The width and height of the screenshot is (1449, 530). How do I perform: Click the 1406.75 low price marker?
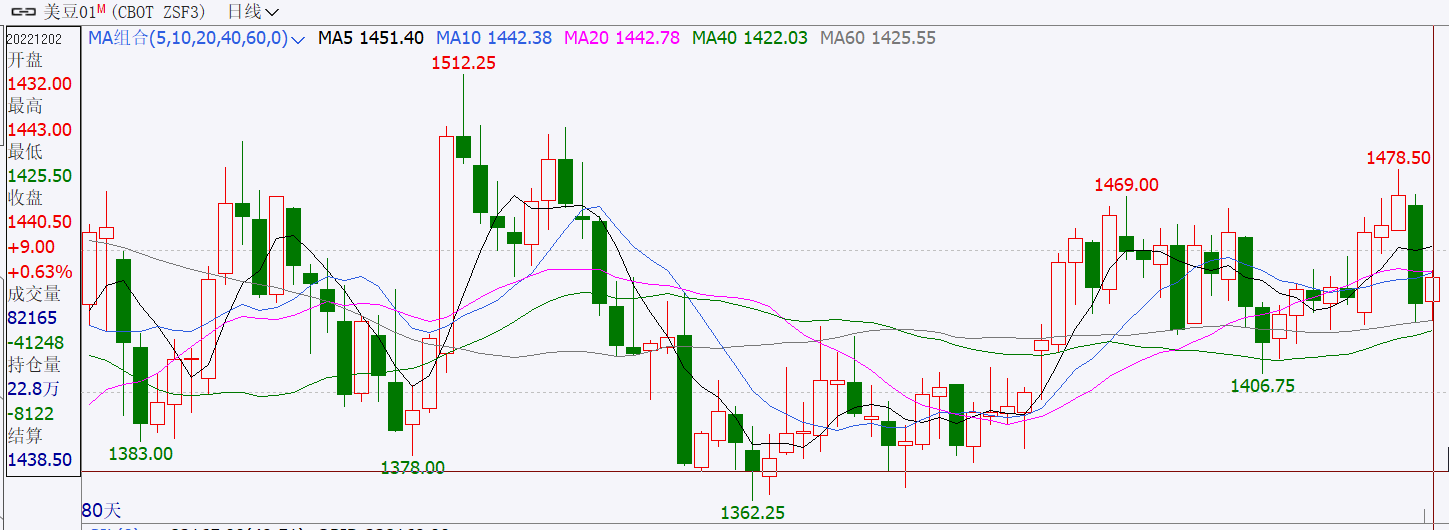(1263, 385)
